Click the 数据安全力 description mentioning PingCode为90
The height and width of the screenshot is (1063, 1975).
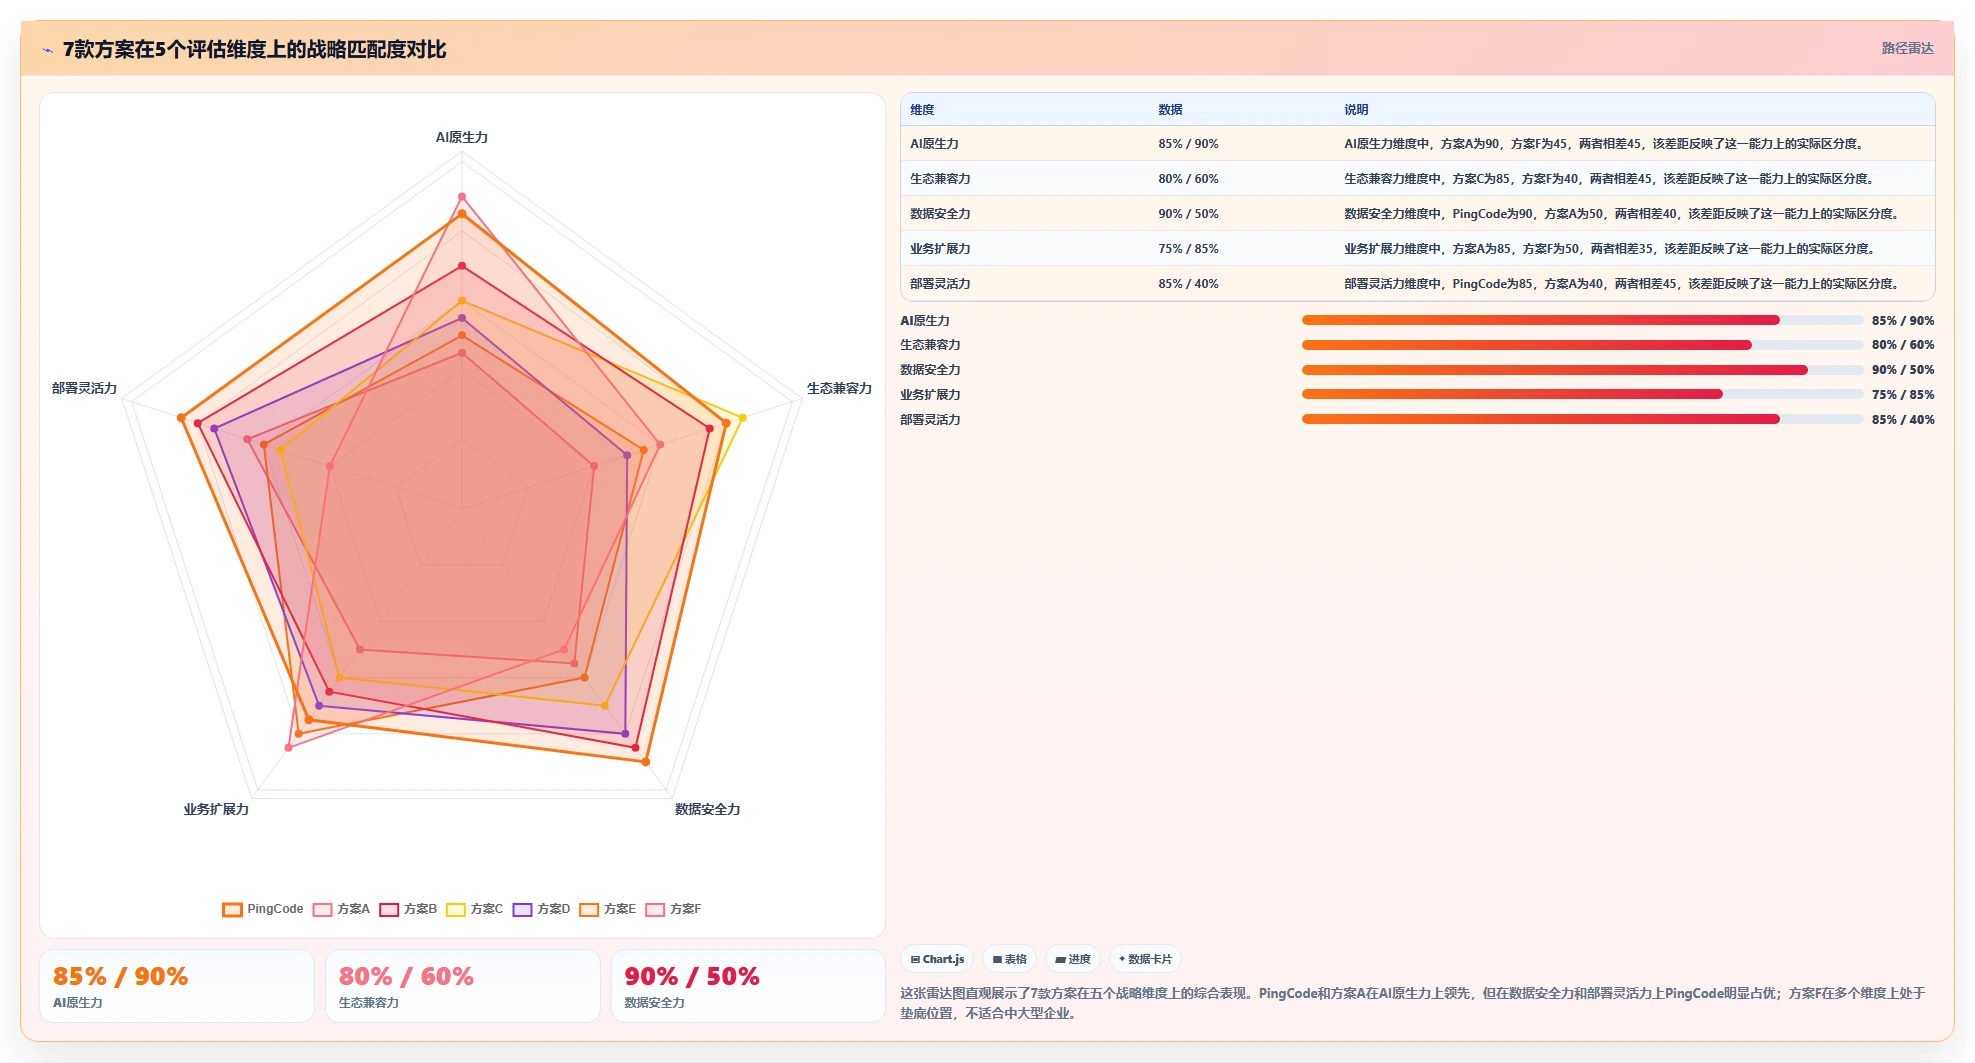point(1622,214)
